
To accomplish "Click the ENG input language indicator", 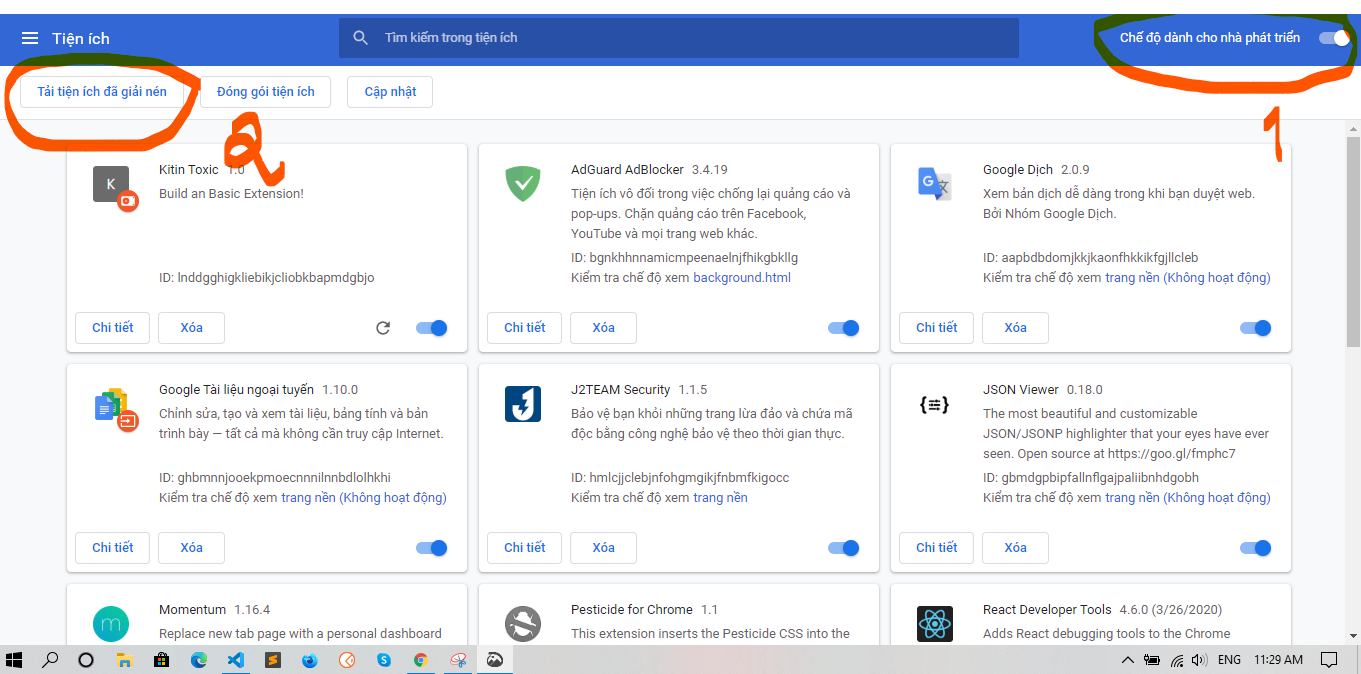I will click(1229, 660).
